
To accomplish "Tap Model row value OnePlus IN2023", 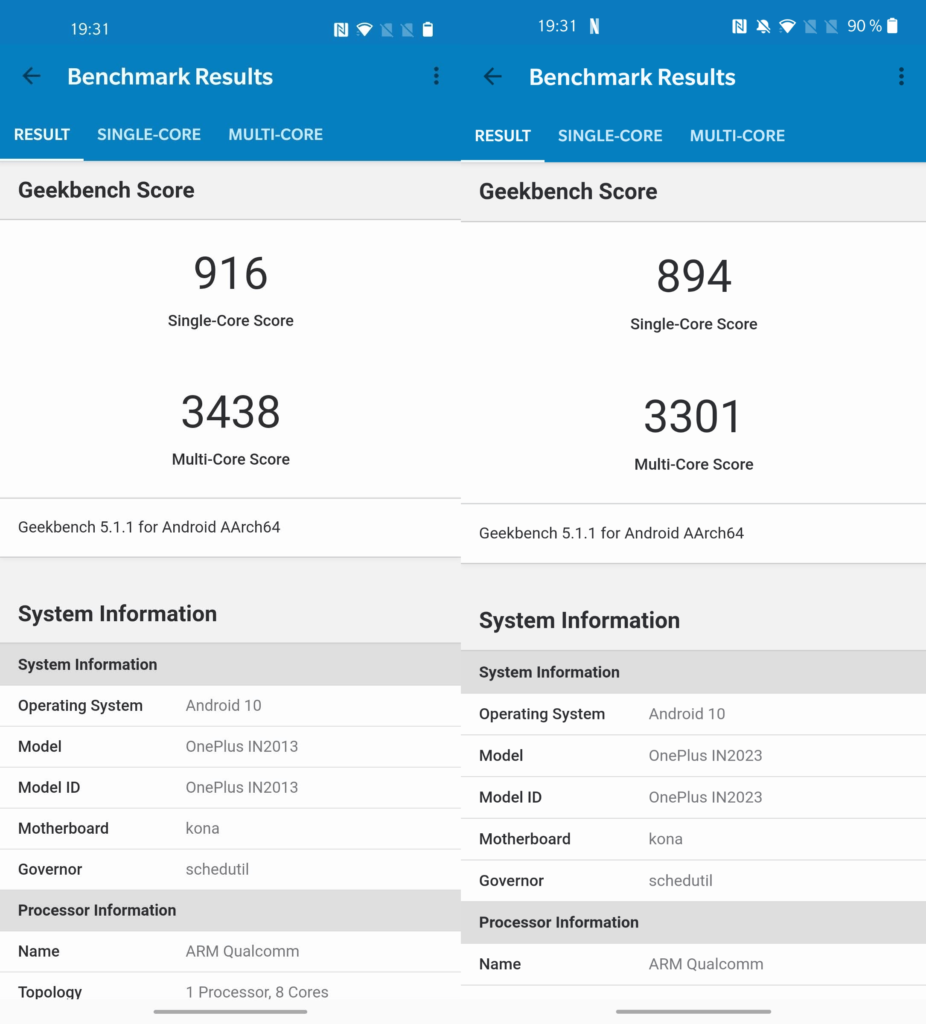I will (705, 756).
